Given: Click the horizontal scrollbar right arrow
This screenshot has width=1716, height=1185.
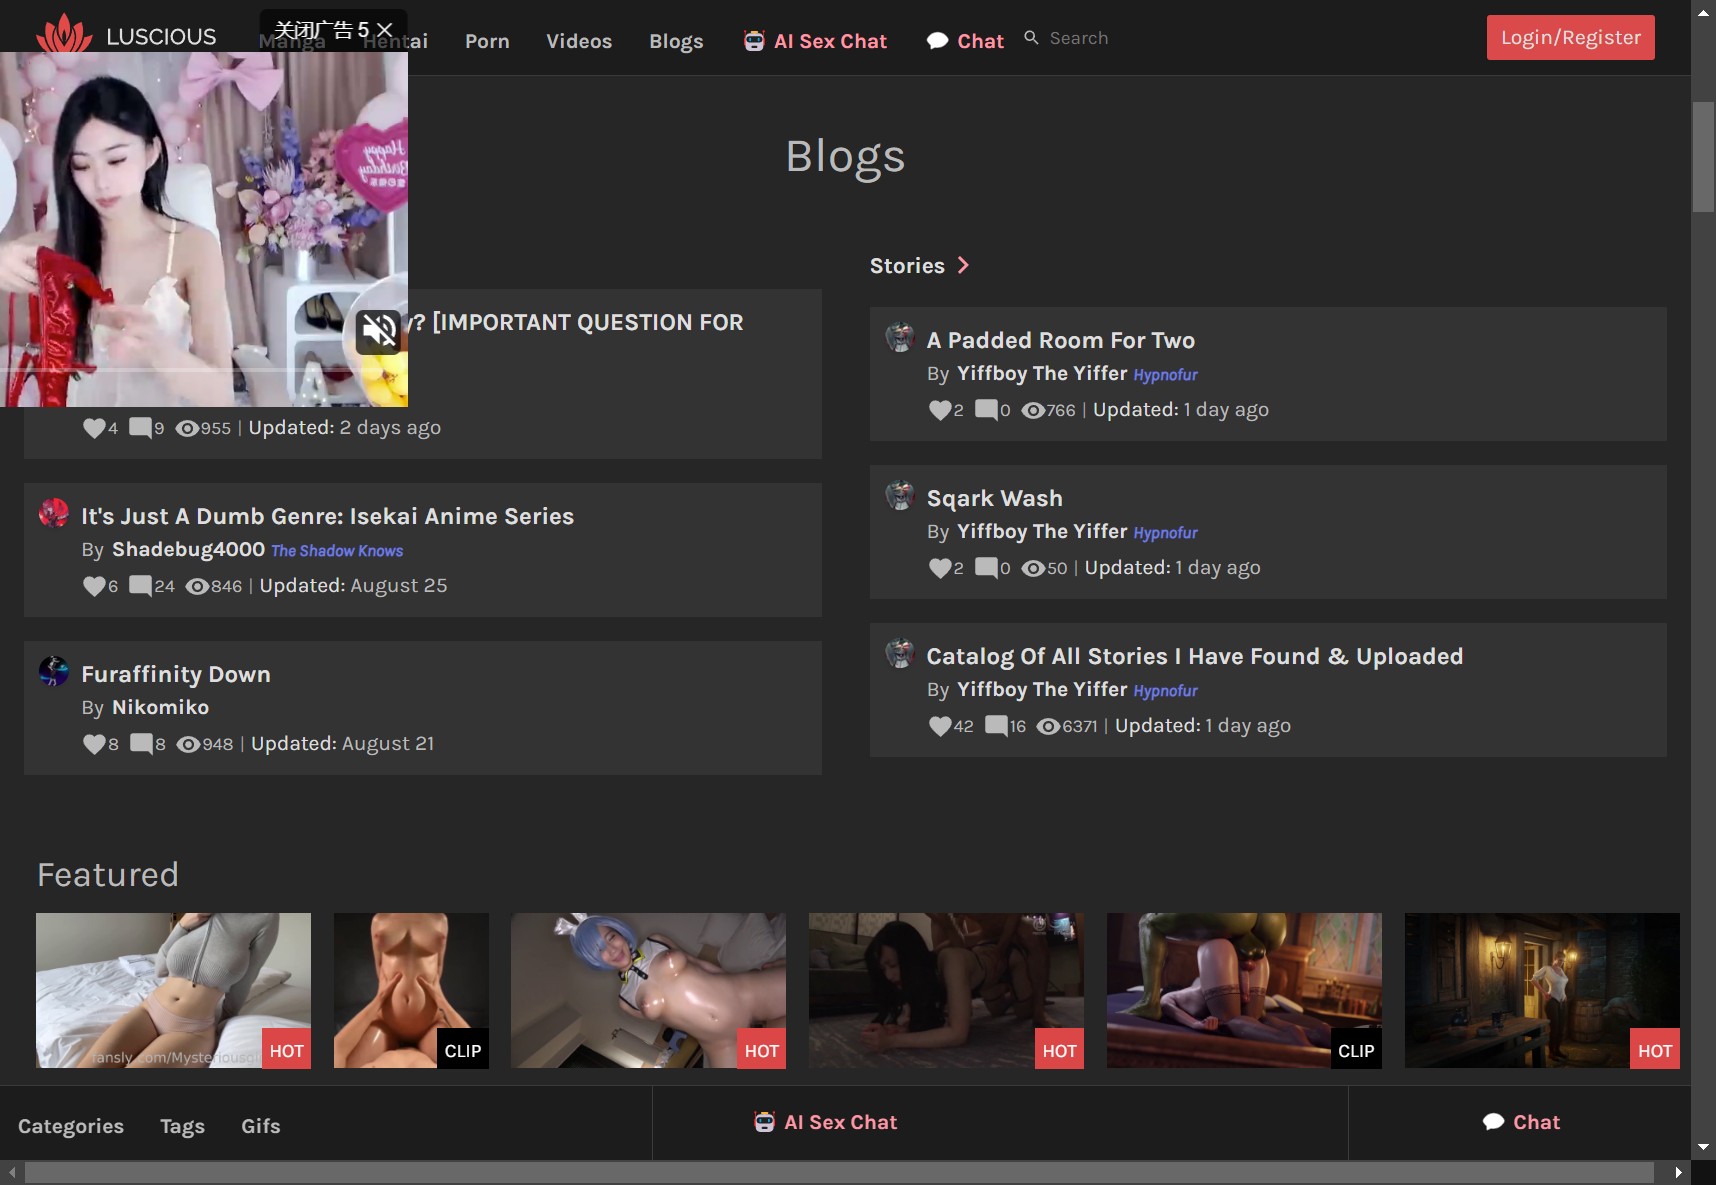Looking at the screenshot, I should [x=1678, y=1172].
